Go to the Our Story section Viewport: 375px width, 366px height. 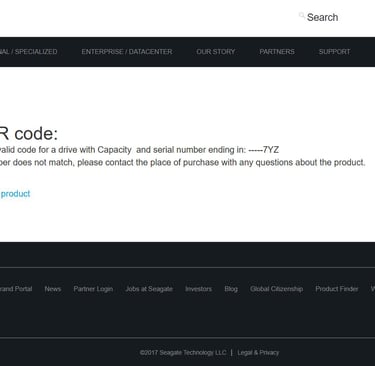216,52
